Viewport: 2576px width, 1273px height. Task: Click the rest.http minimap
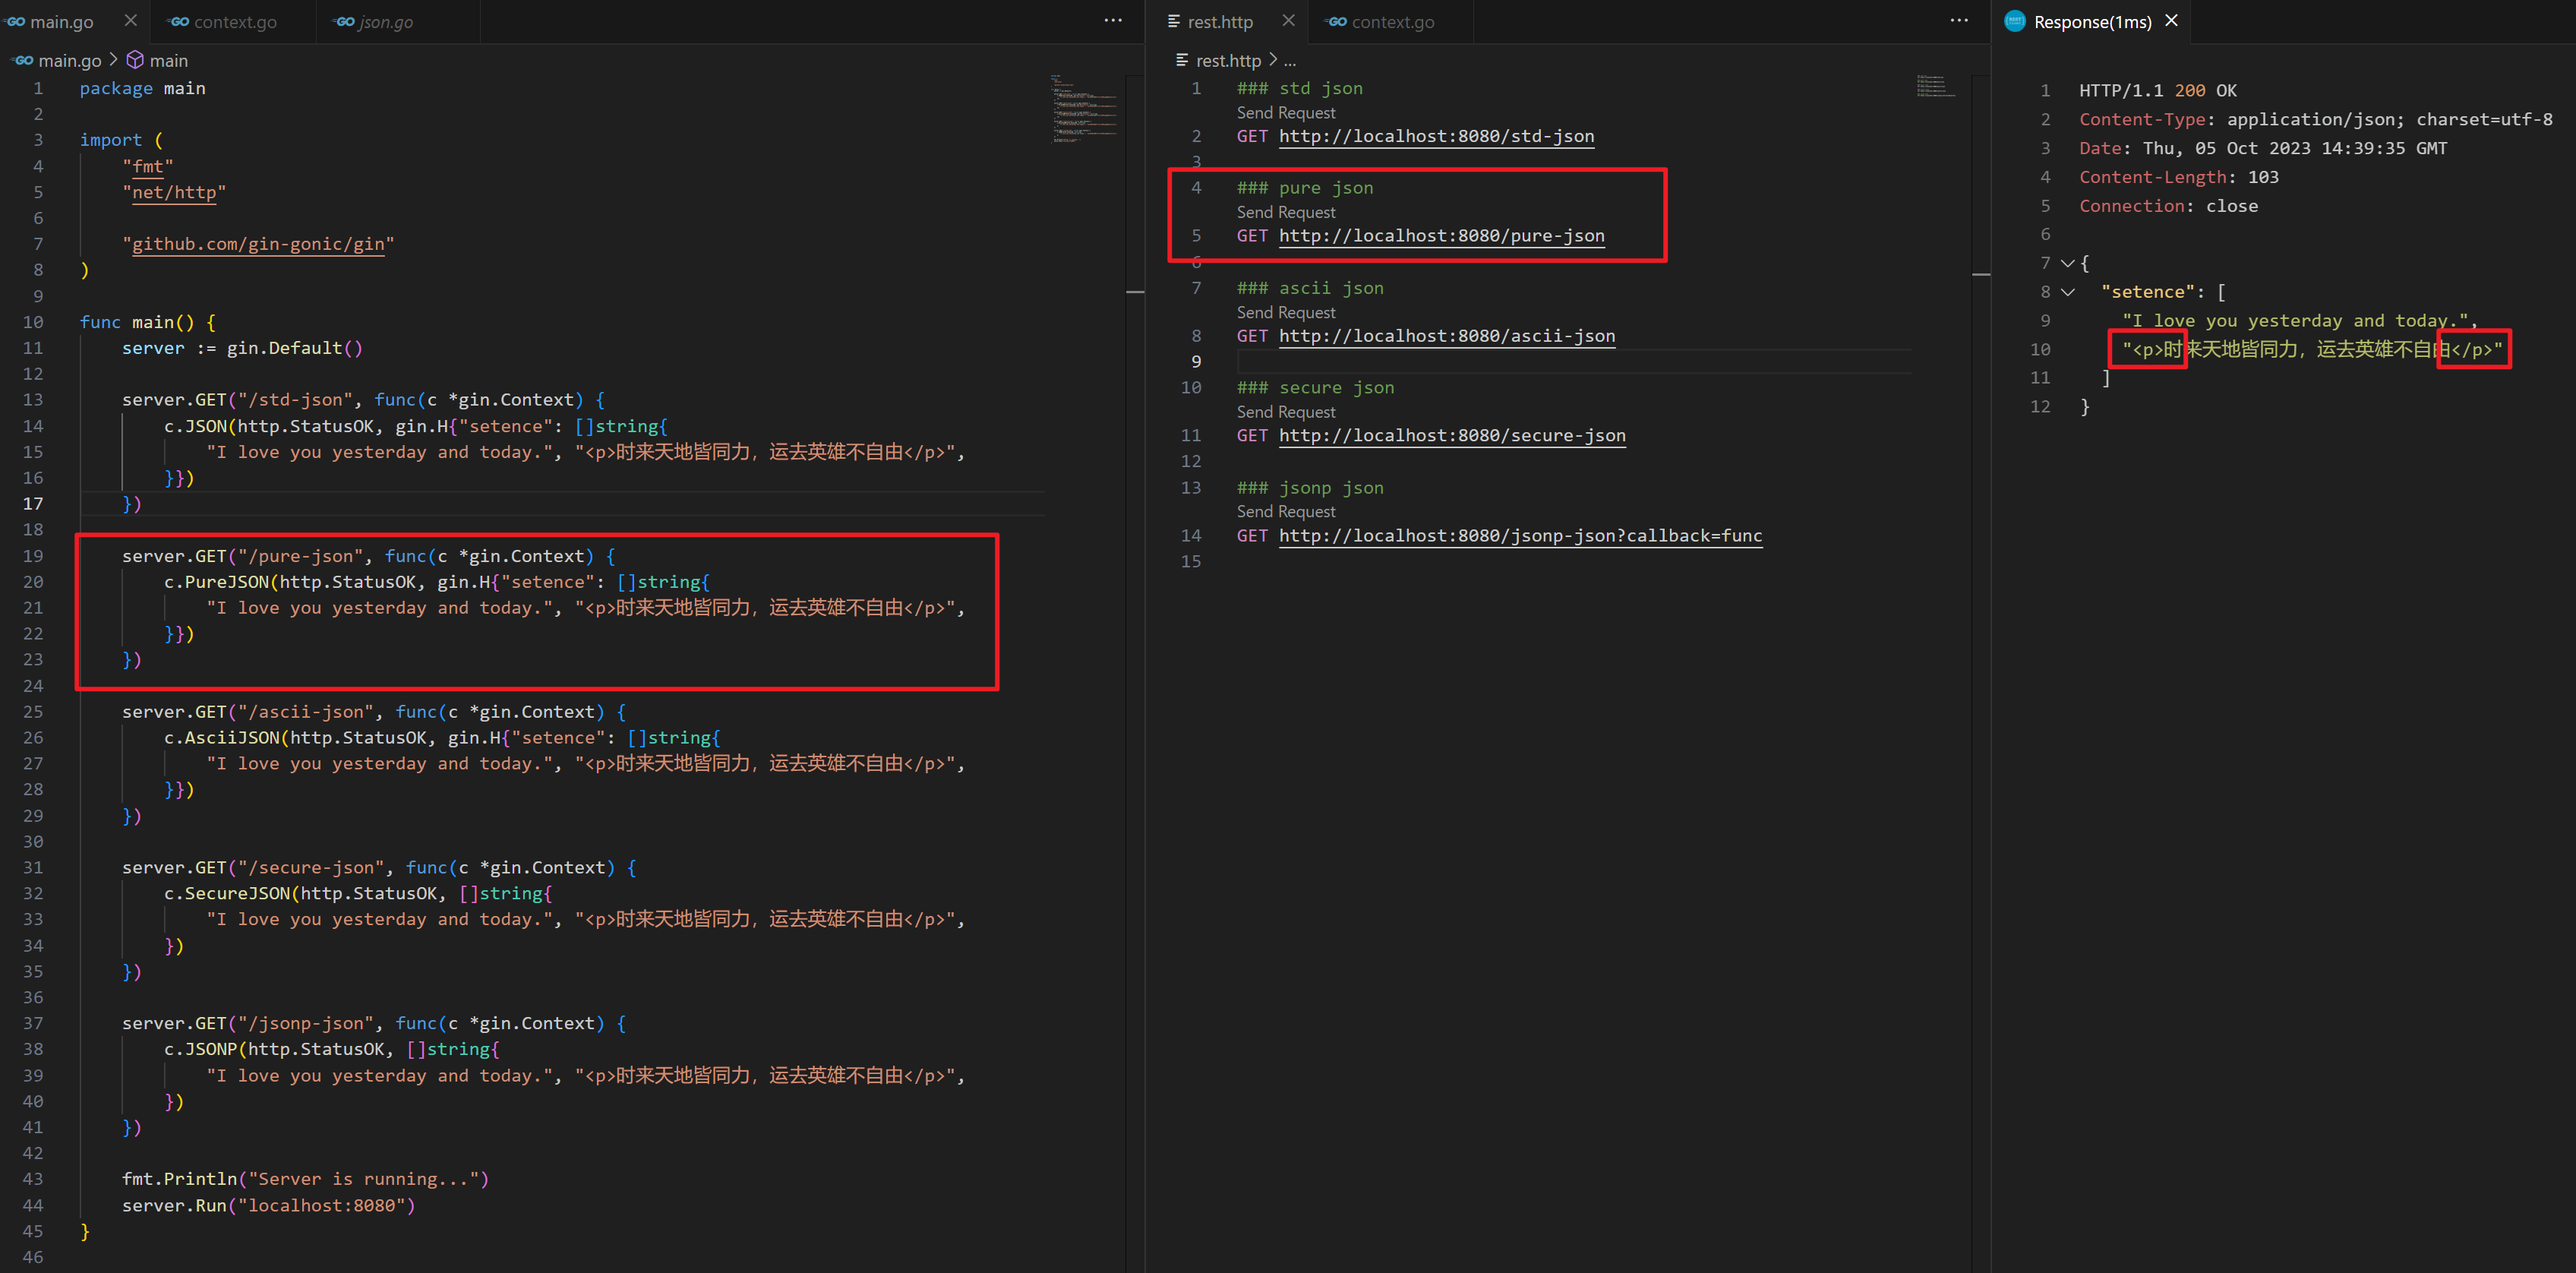[x=1936, y=86]
